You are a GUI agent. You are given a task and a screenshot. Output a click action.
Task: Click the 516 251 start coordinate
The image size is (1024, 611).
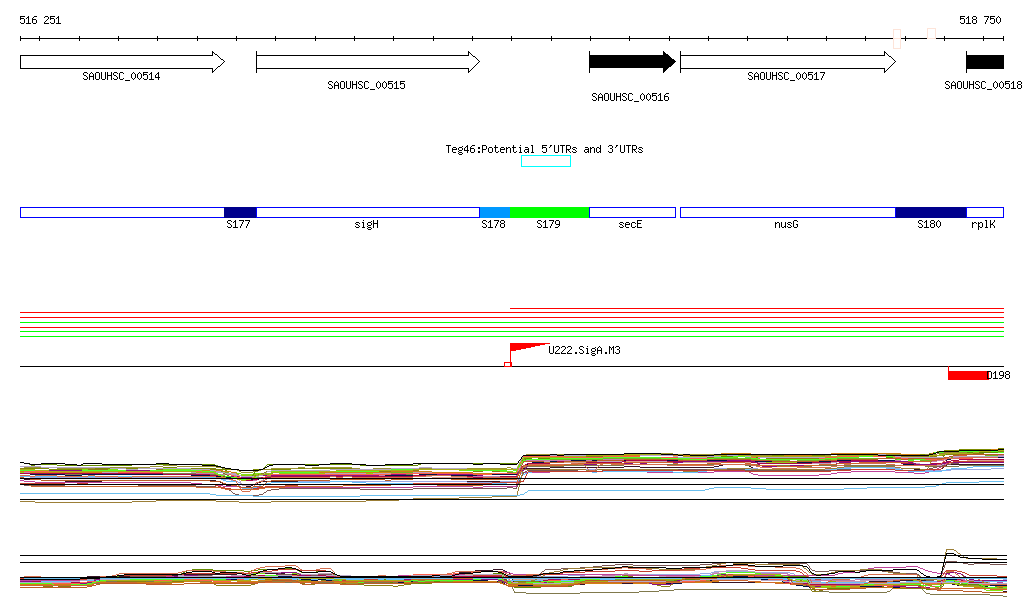pos(40,20)
